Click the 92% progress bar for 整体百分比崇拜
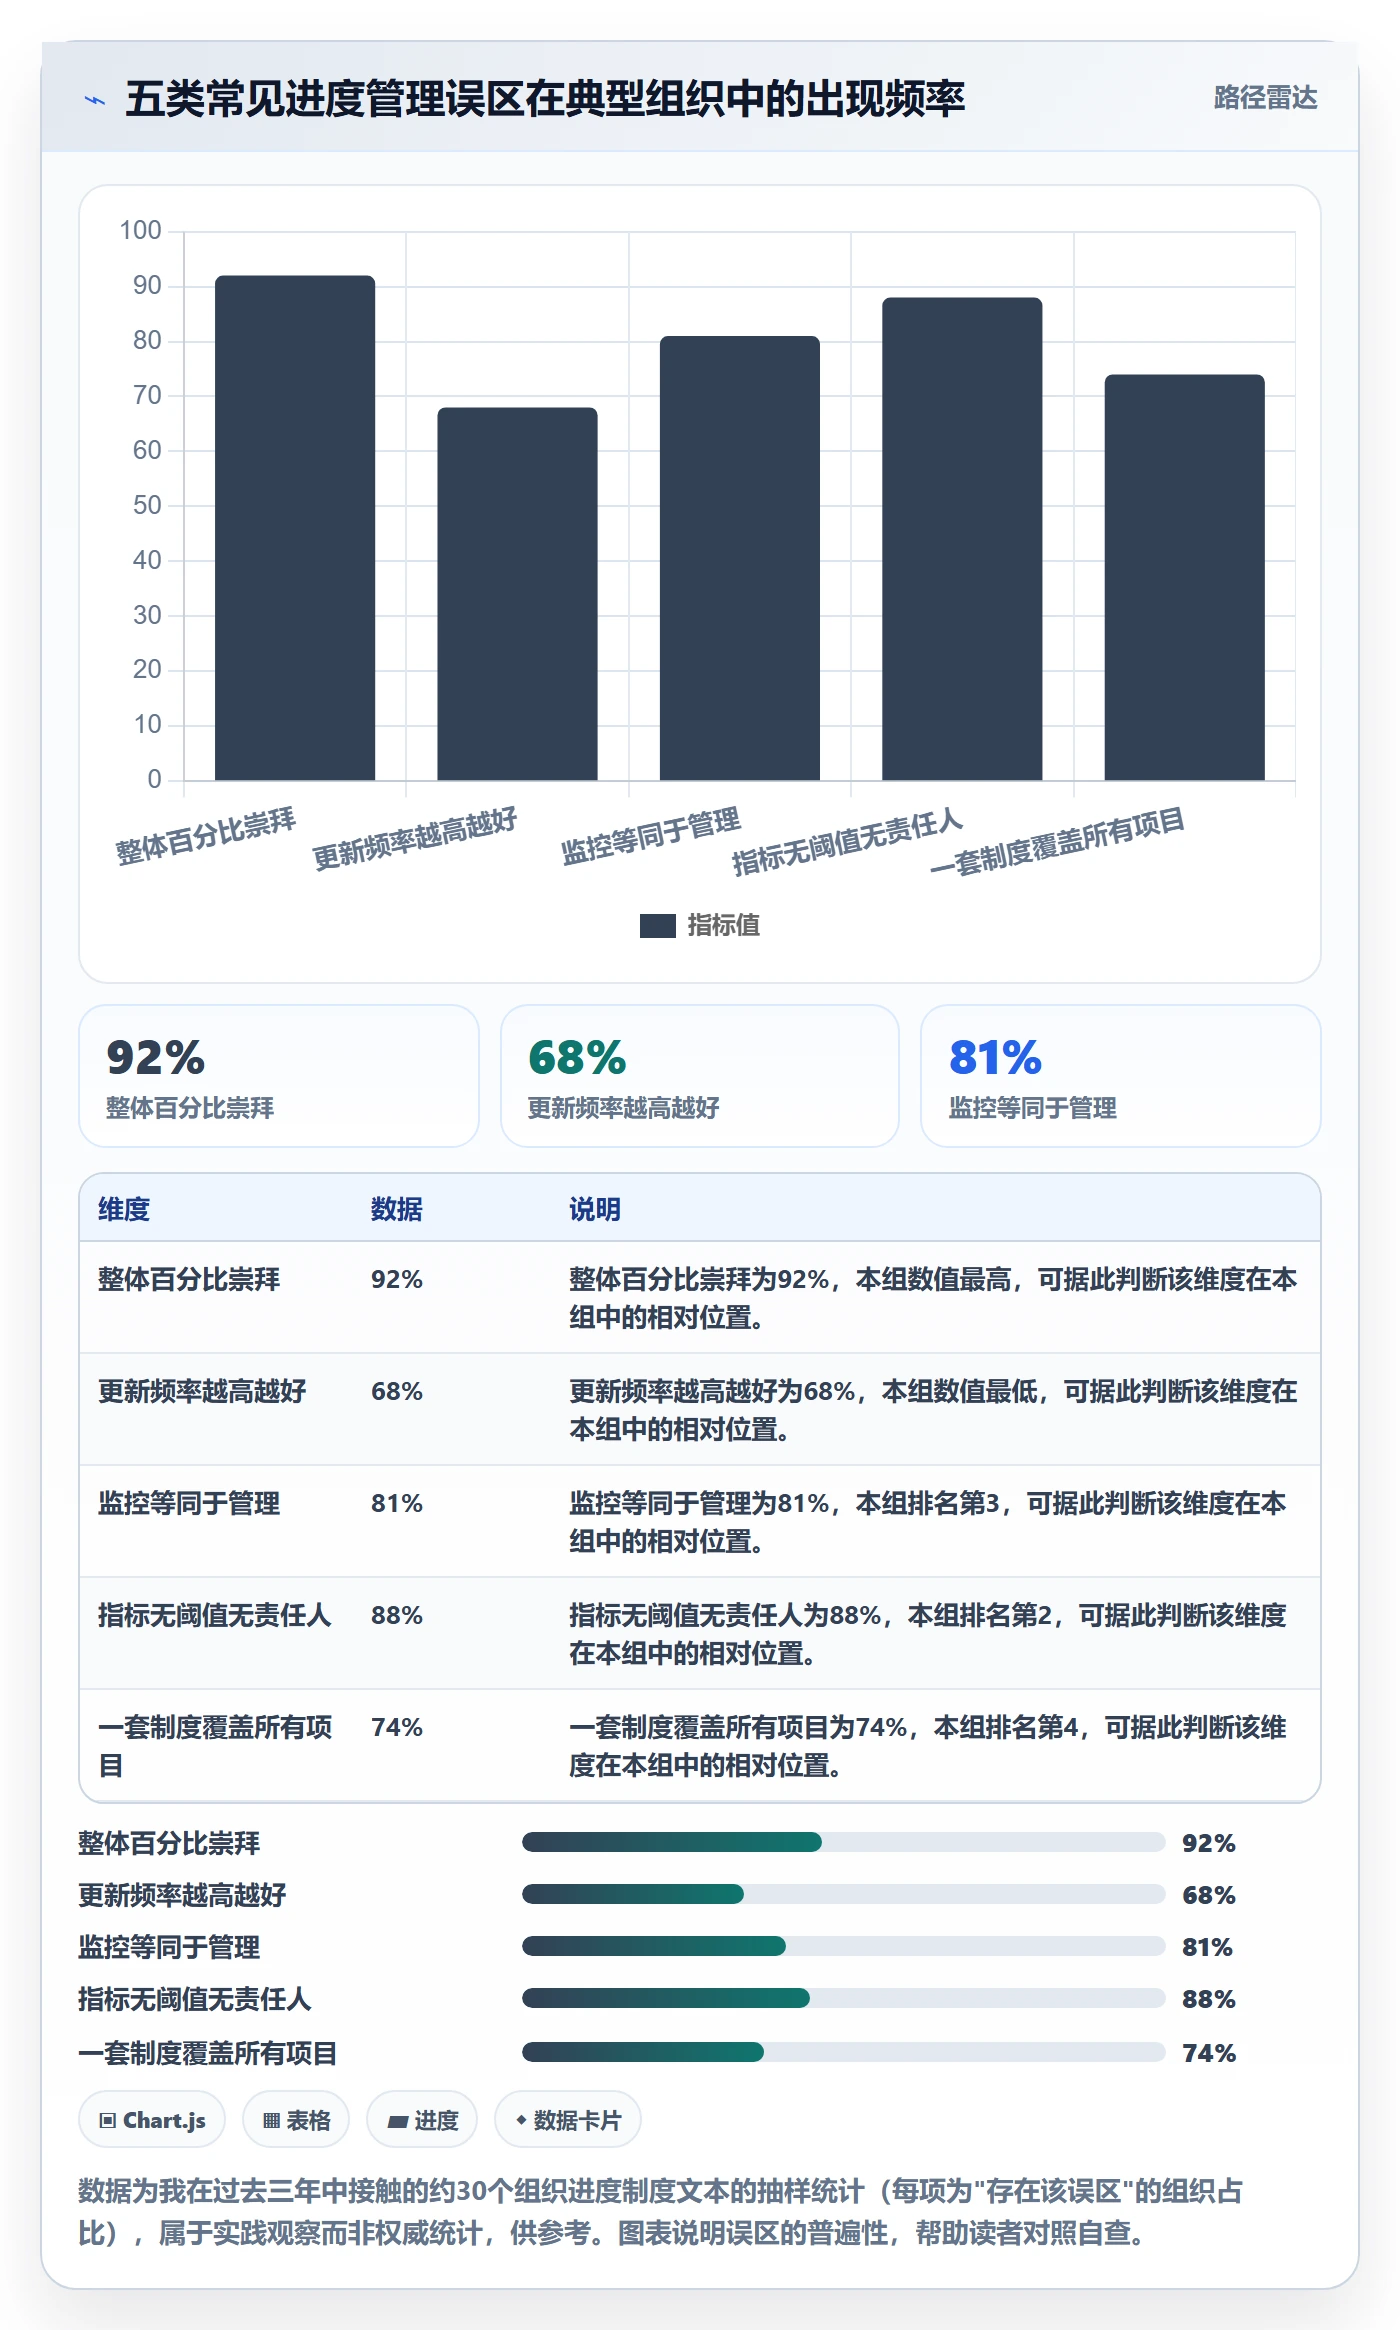 843,1842
